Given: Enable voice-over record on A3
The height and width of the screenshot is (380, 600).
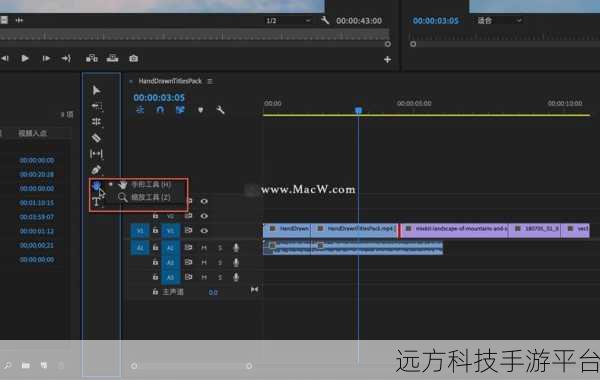Looking at the screenshot, I should [236, 277].
